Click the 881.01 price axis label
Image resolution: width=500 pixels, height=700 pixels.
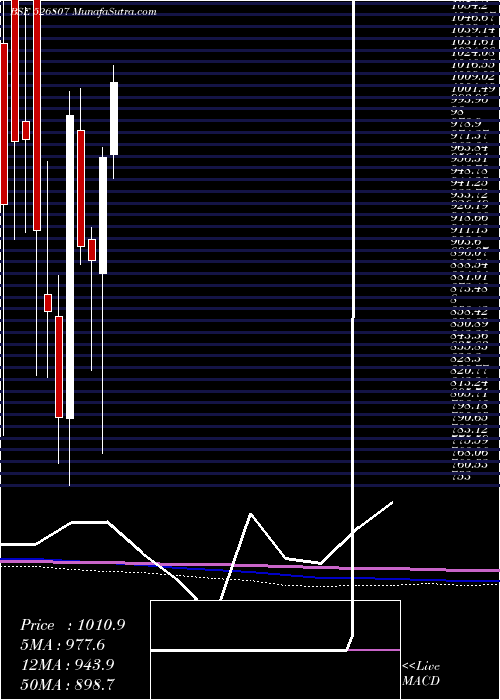click(470, 278)
